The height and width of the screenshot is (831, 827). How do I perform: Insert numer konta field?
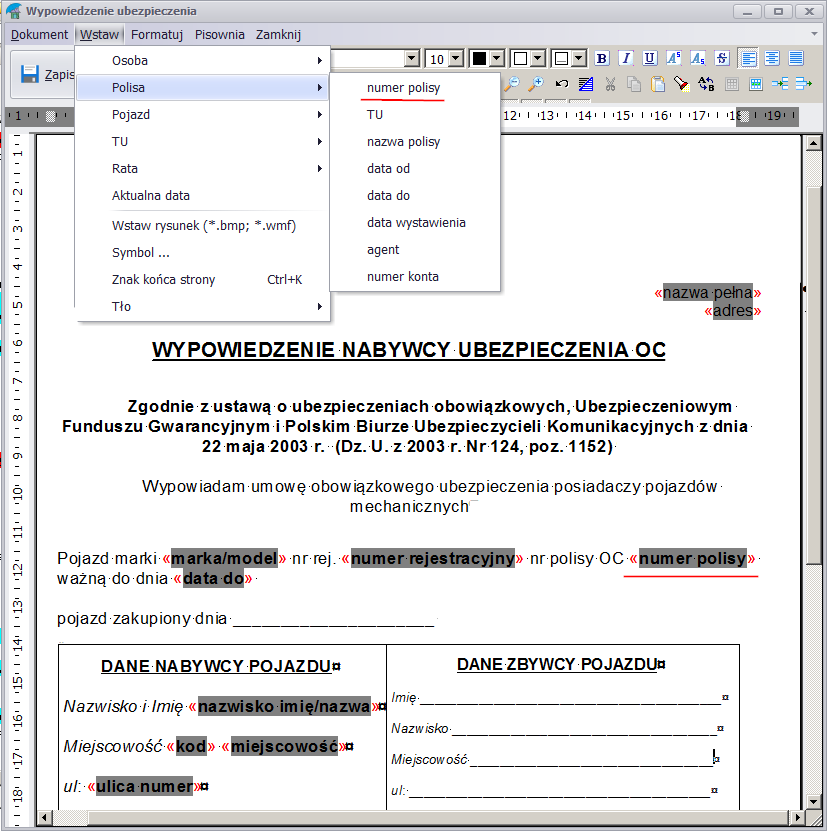point(415,277)
